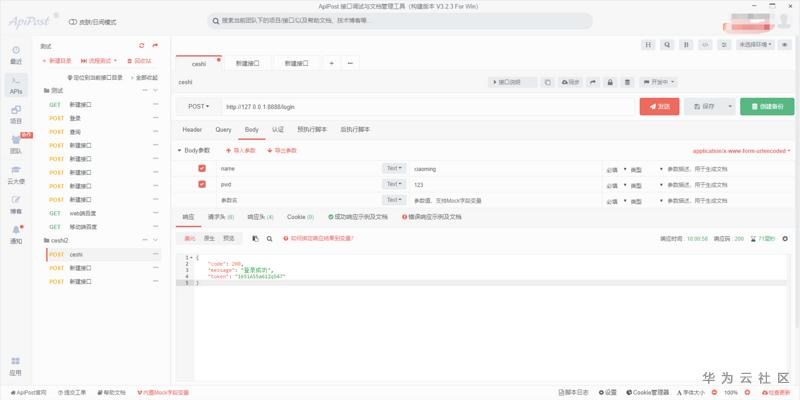Click the red 发送 (Send) button
The width and height of the screenshot is (800, 400).
[659, 107]
